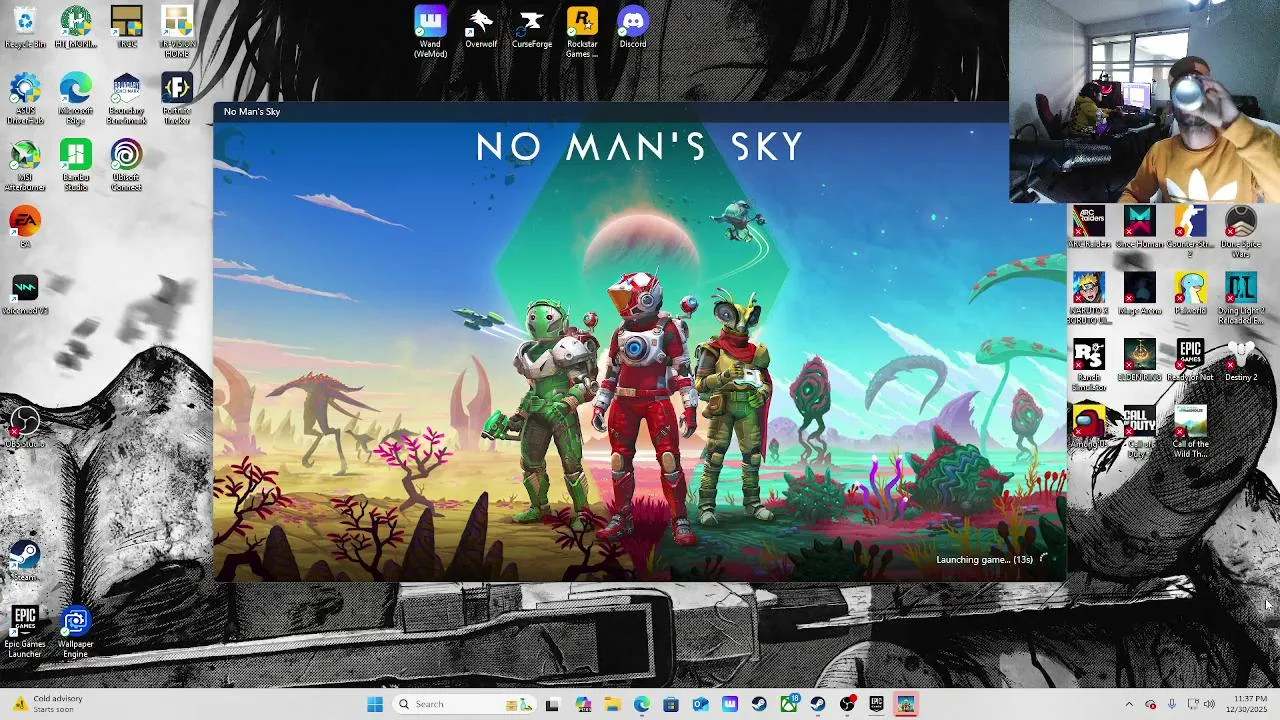Viewport: 1280px width, 720px height.
Task: Open the TR-VISION HOME desktop shortcut
Action: [x=177, y=32]
